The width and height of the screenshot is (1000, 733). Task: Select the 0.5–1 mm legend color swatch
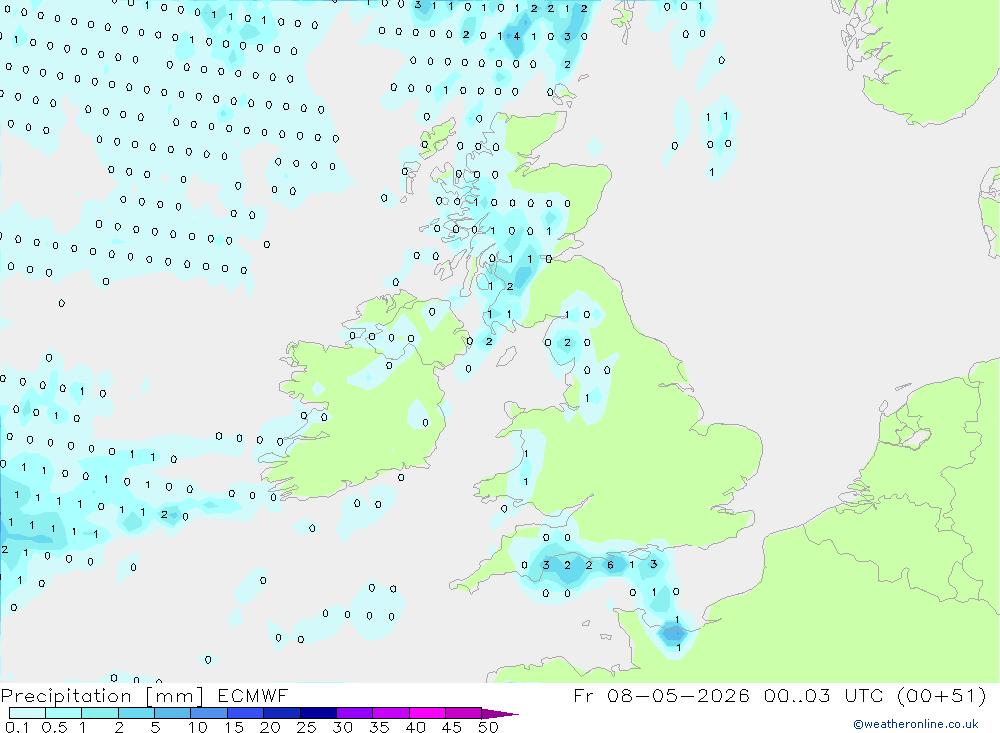(64, 713)
